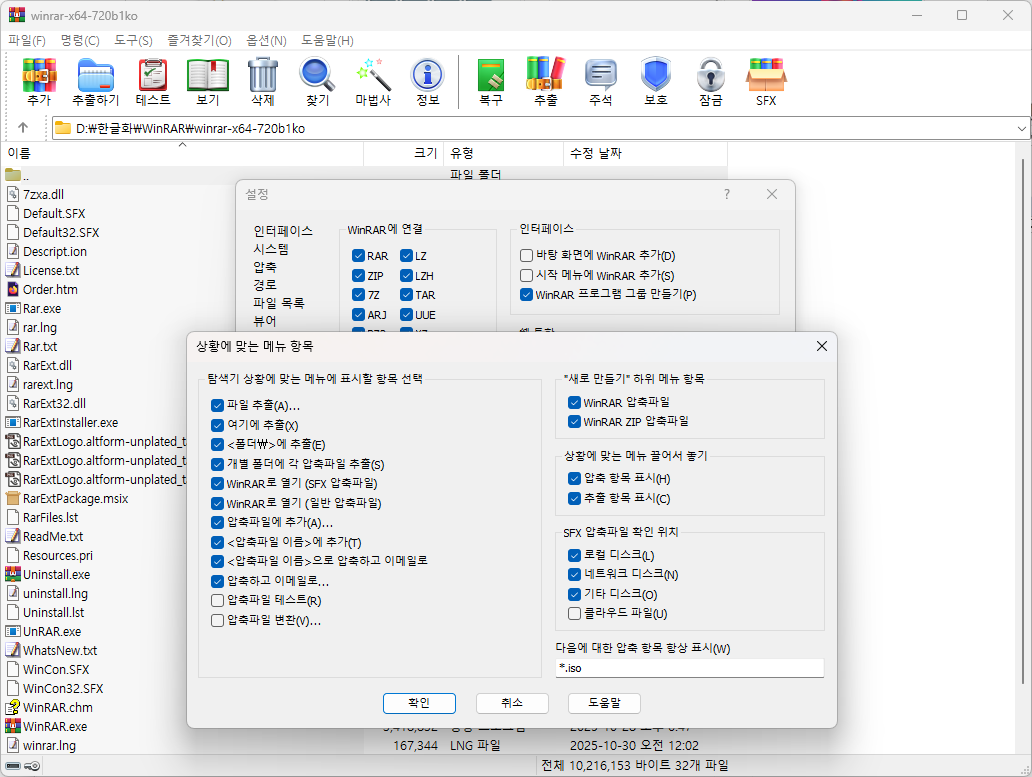Toggle WinRAR ZIP 압축파일 checkbox
Screen dimensions: 1032x777
(x=574, y=422)
